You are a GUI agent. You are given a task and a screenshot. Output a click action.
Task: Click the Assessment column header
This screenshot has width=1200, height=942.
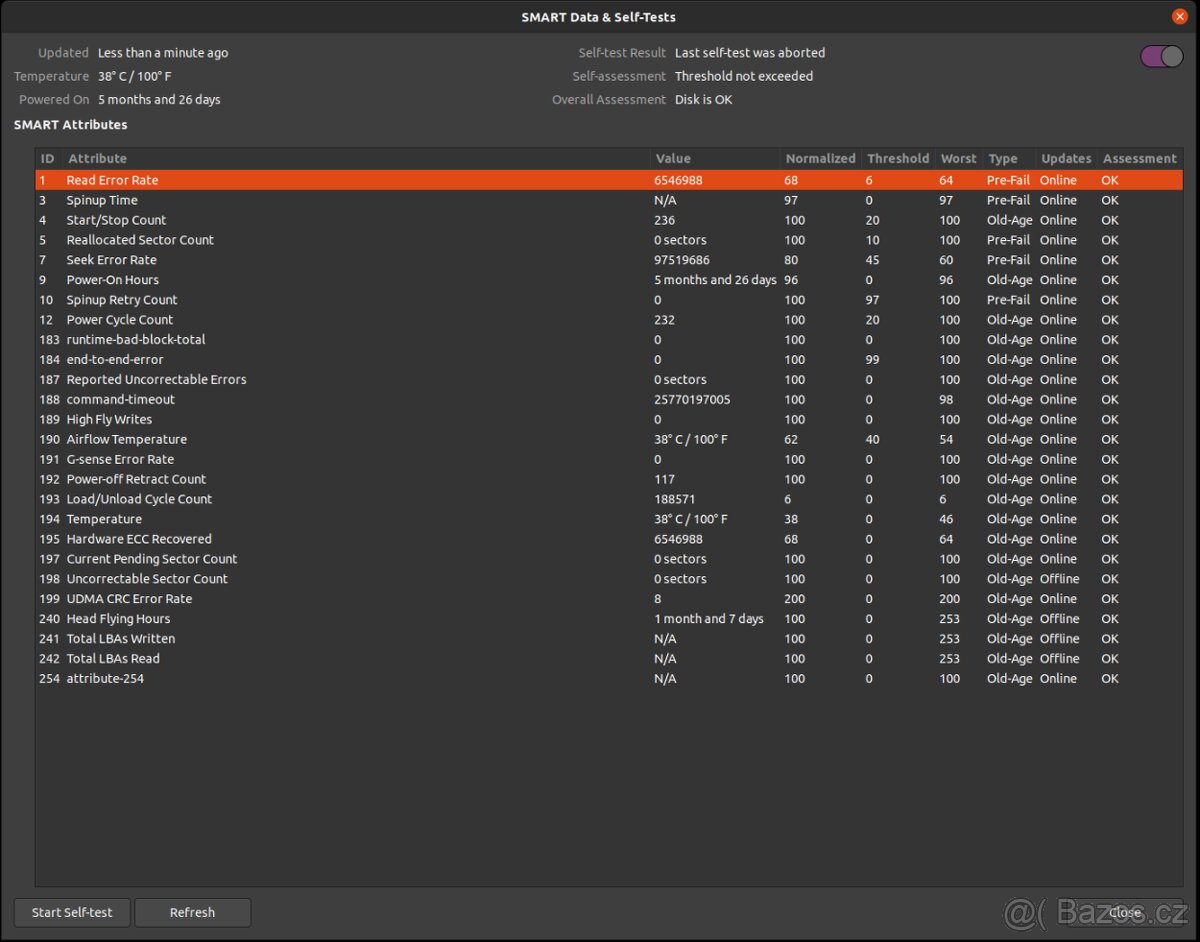tap(1139, 159)
